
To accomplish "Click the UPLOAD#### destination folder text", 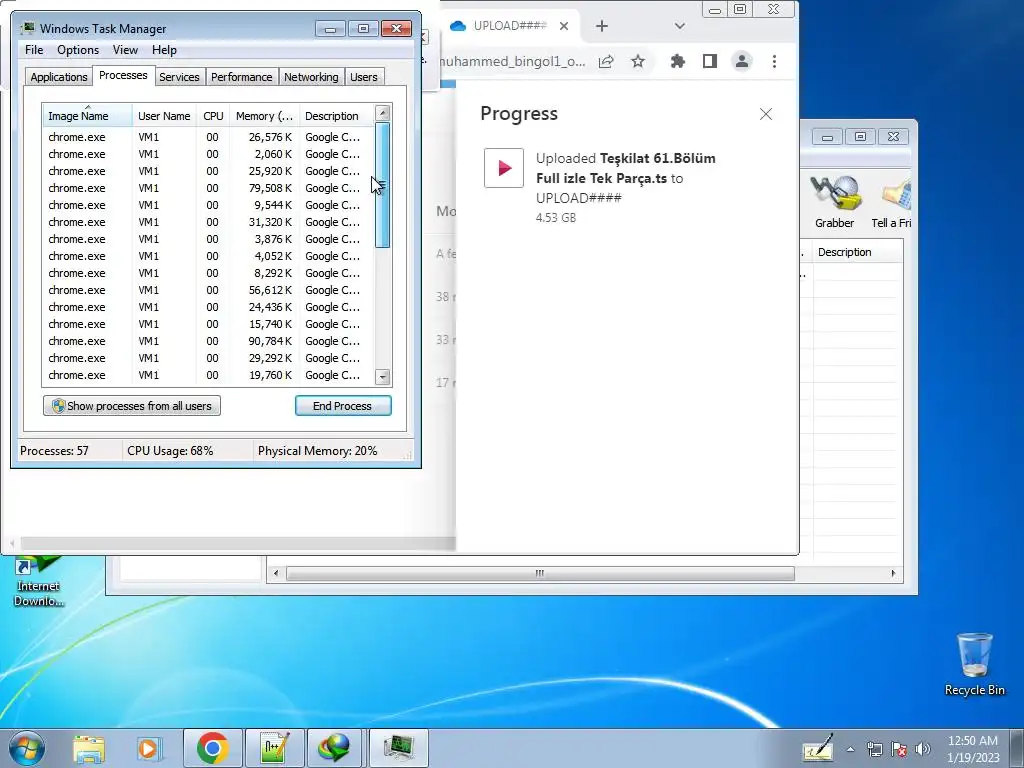I will pyautogui.click(x=579, y=198).
